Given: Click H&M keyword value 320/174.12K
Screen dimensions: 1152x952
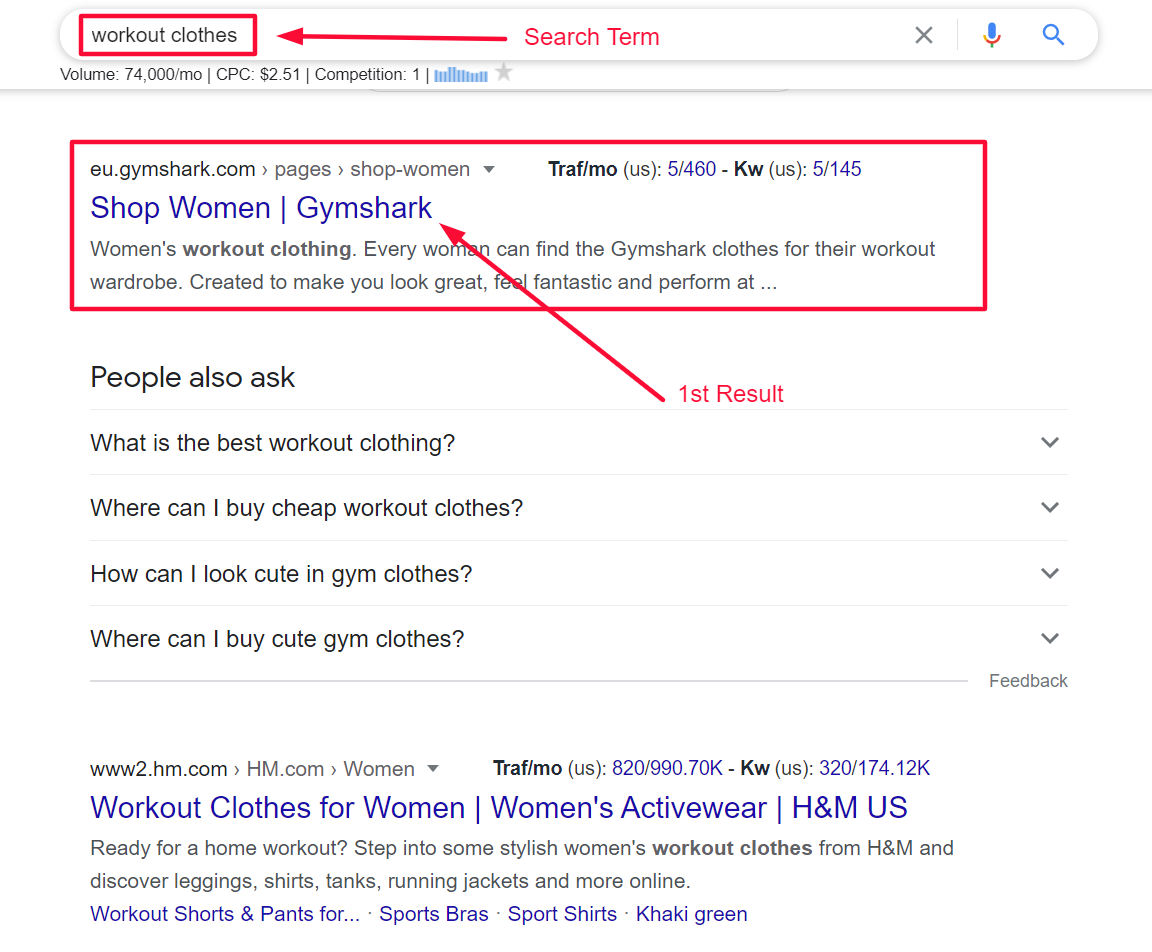Looking at the screenshot, I should coord(874,768).
